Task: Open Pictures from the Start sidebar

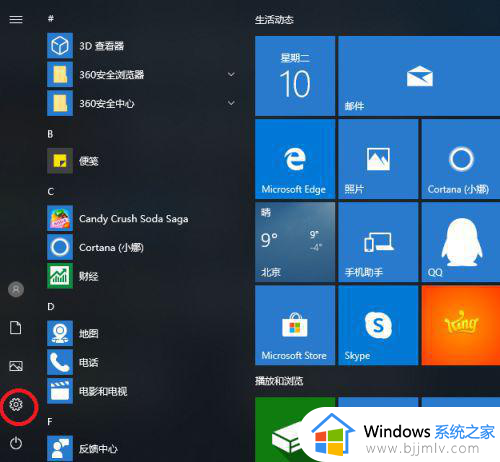Action: pos(16,366)
